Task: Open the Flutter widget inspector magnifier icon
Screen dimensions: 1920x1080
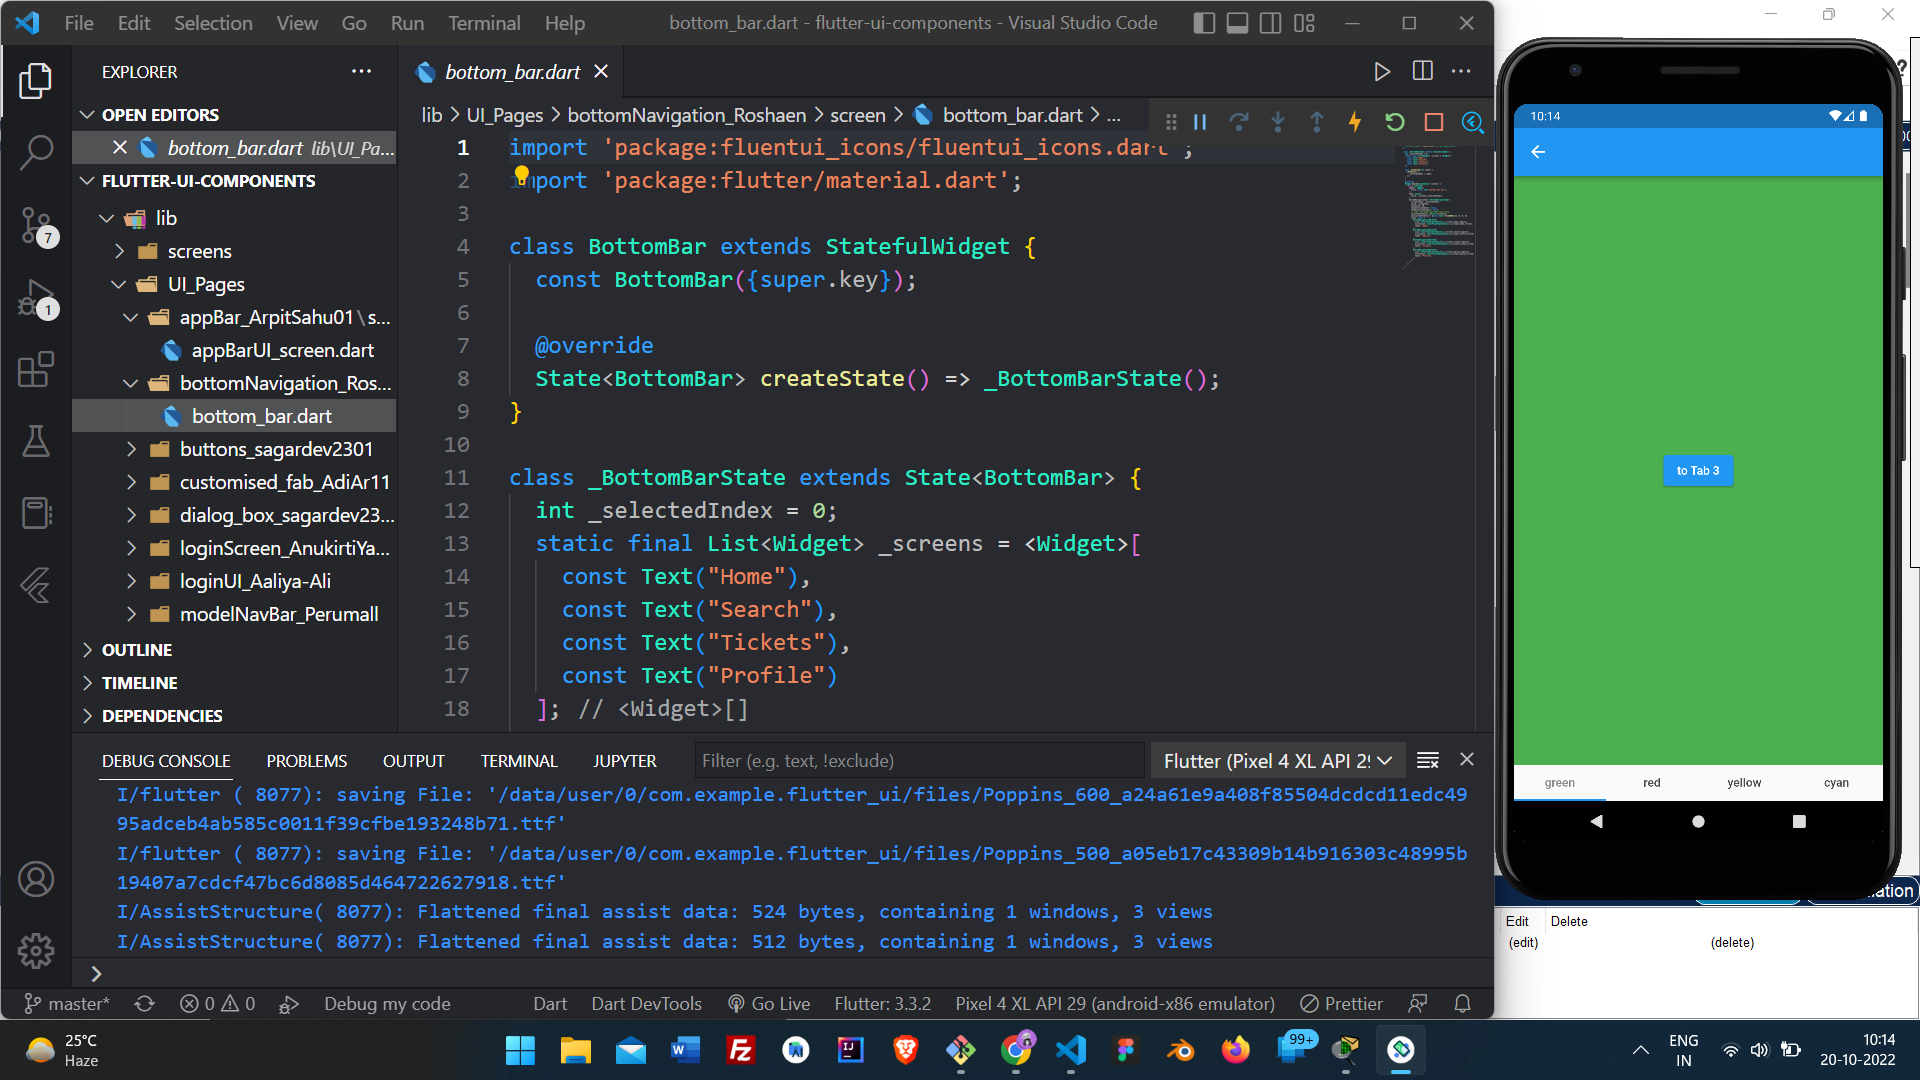Action: click(x=1472, y=122)
